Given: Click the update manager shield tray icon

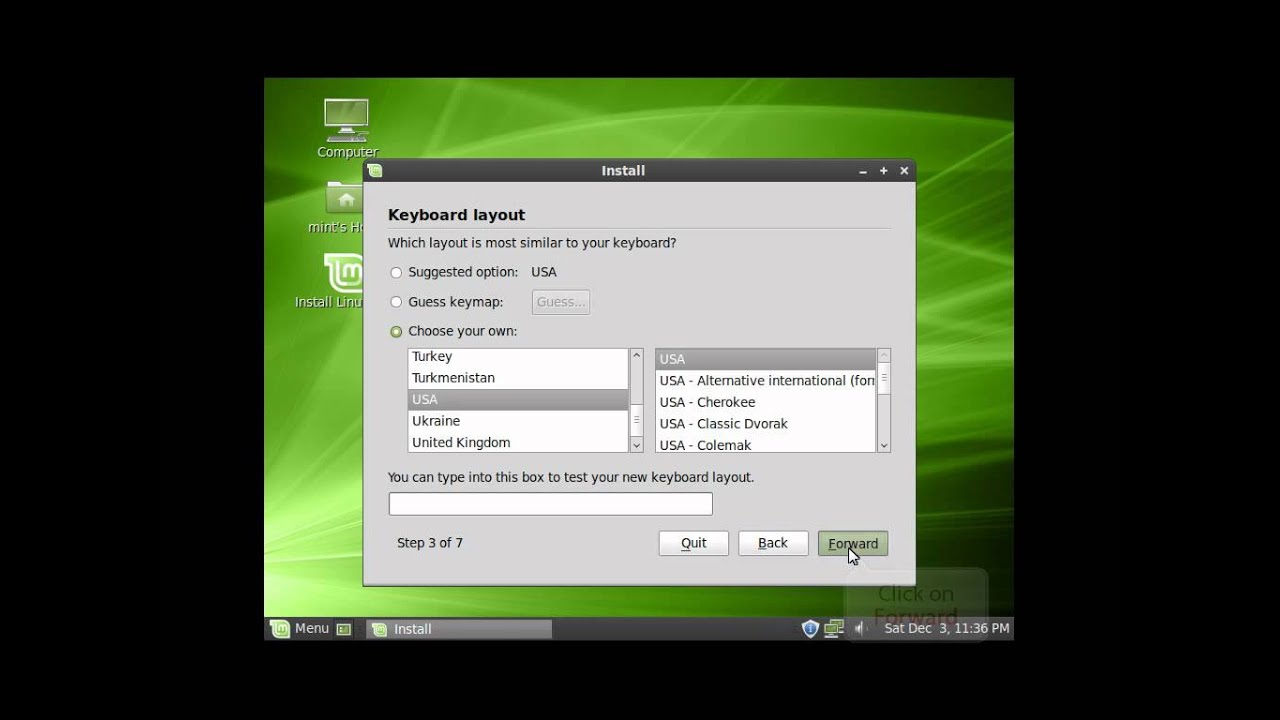Looking at the screenshot, I should tap(810, 628).
